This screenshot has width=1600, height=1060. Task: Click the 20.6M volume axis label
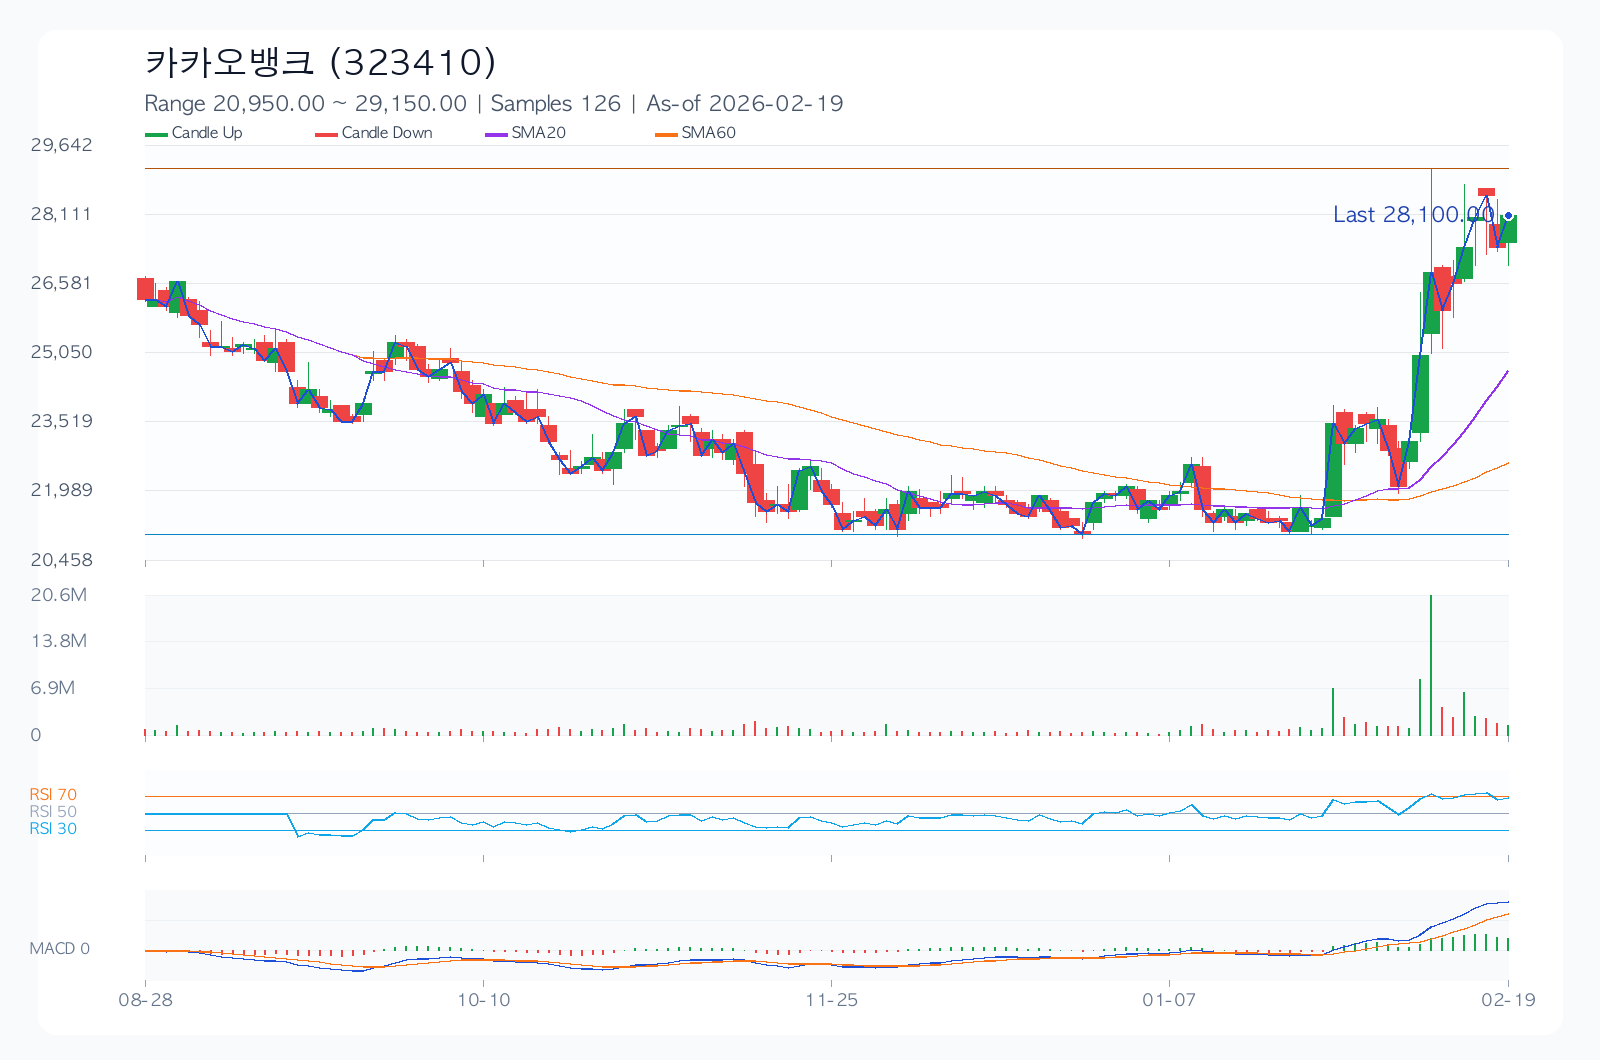pyautogui.click(x=59, y=595)
